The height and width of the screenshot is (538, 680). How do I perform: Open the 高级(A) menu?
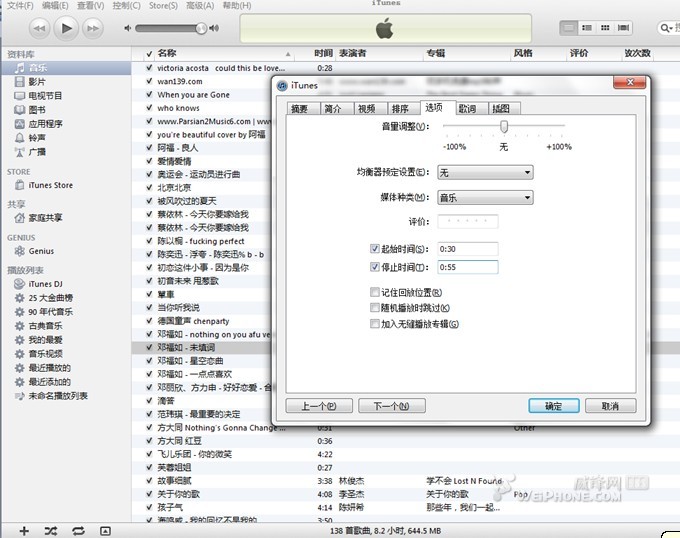pyautogui.click(x=200, y=6)
